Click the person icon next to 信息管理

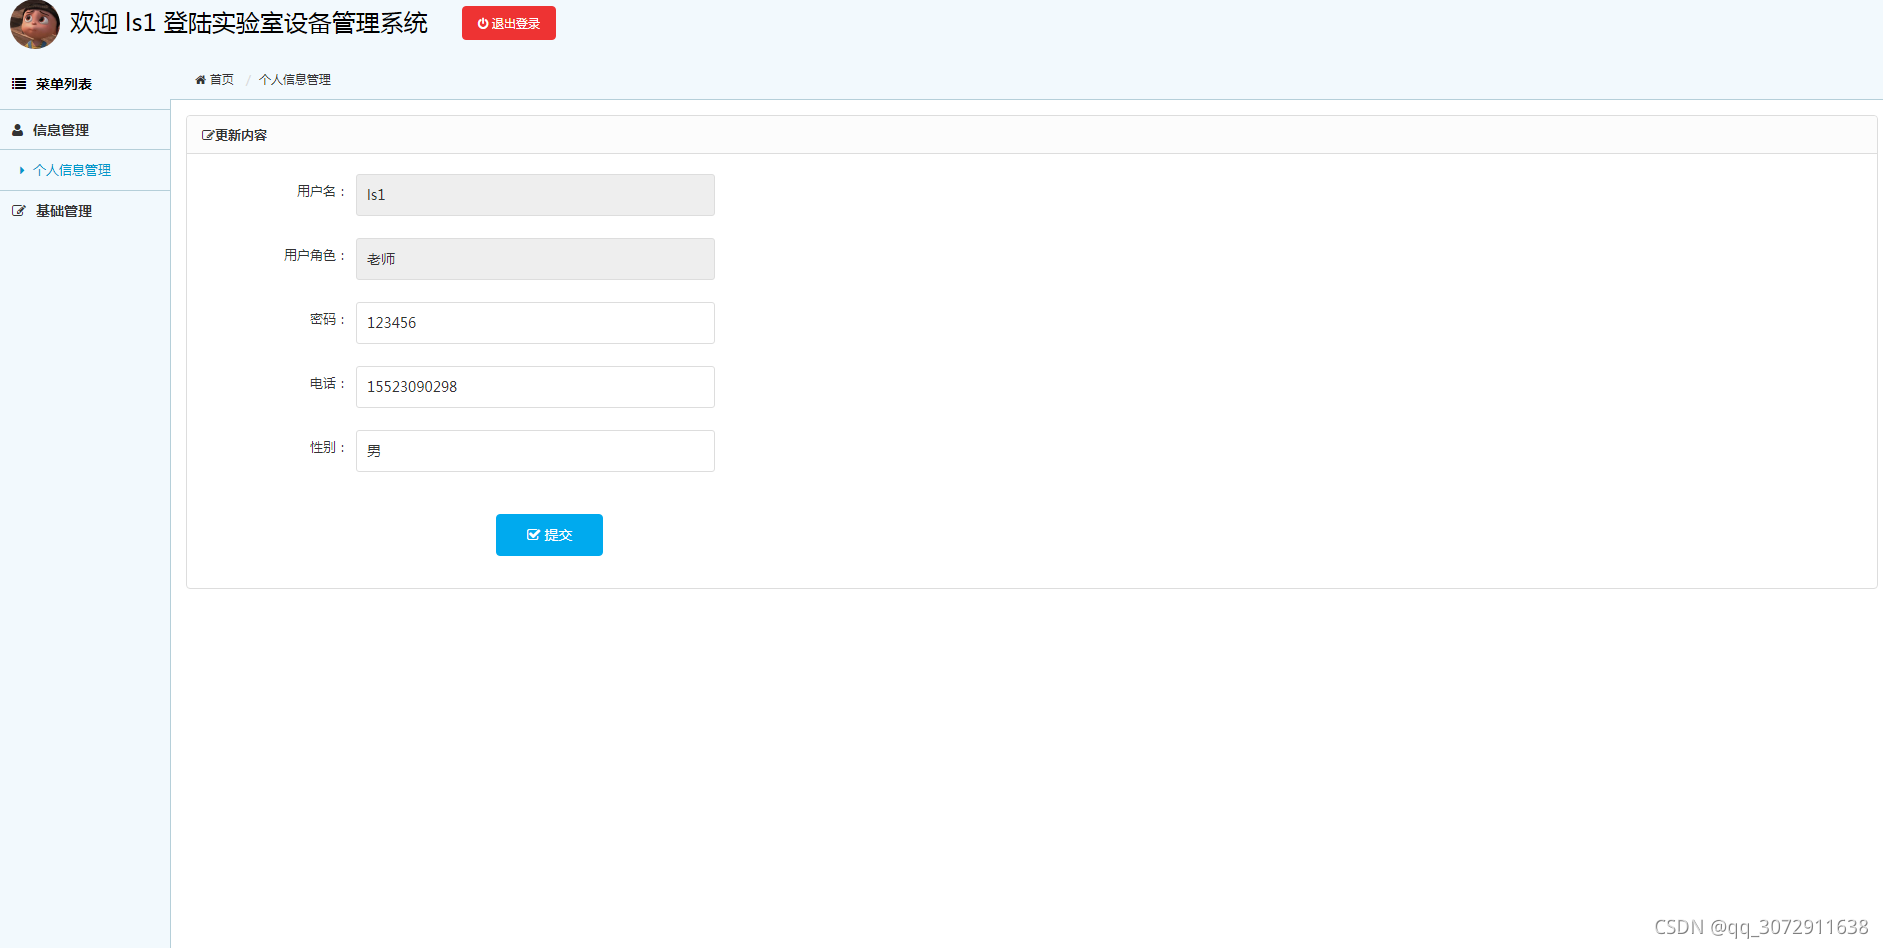coord(17,130)
